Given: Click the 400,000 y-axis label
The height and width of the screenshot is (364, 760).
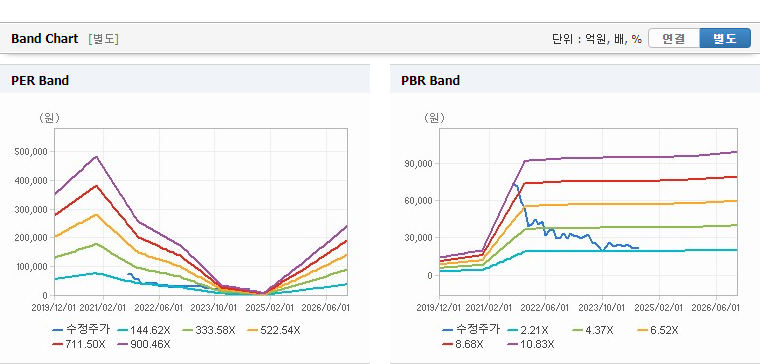Looking at the screenshot, I should click(x=32, y=180).
